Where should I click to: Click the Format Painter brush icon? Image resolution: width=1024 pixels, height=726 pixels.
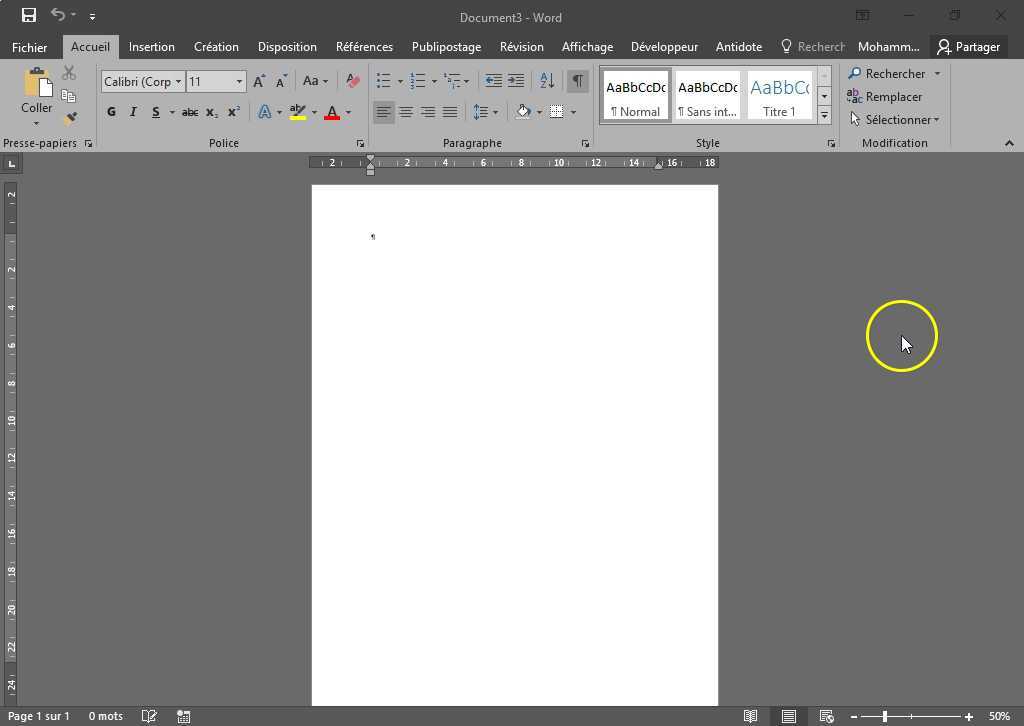[x=69, y=118]
